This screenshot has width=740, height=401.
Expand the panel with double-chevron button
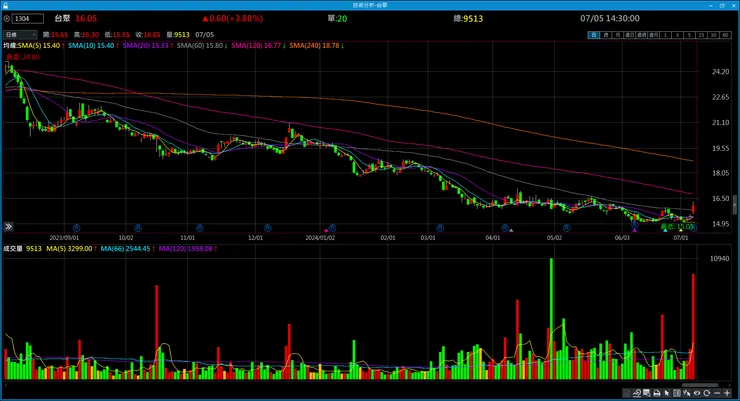[x=8, y=227]
